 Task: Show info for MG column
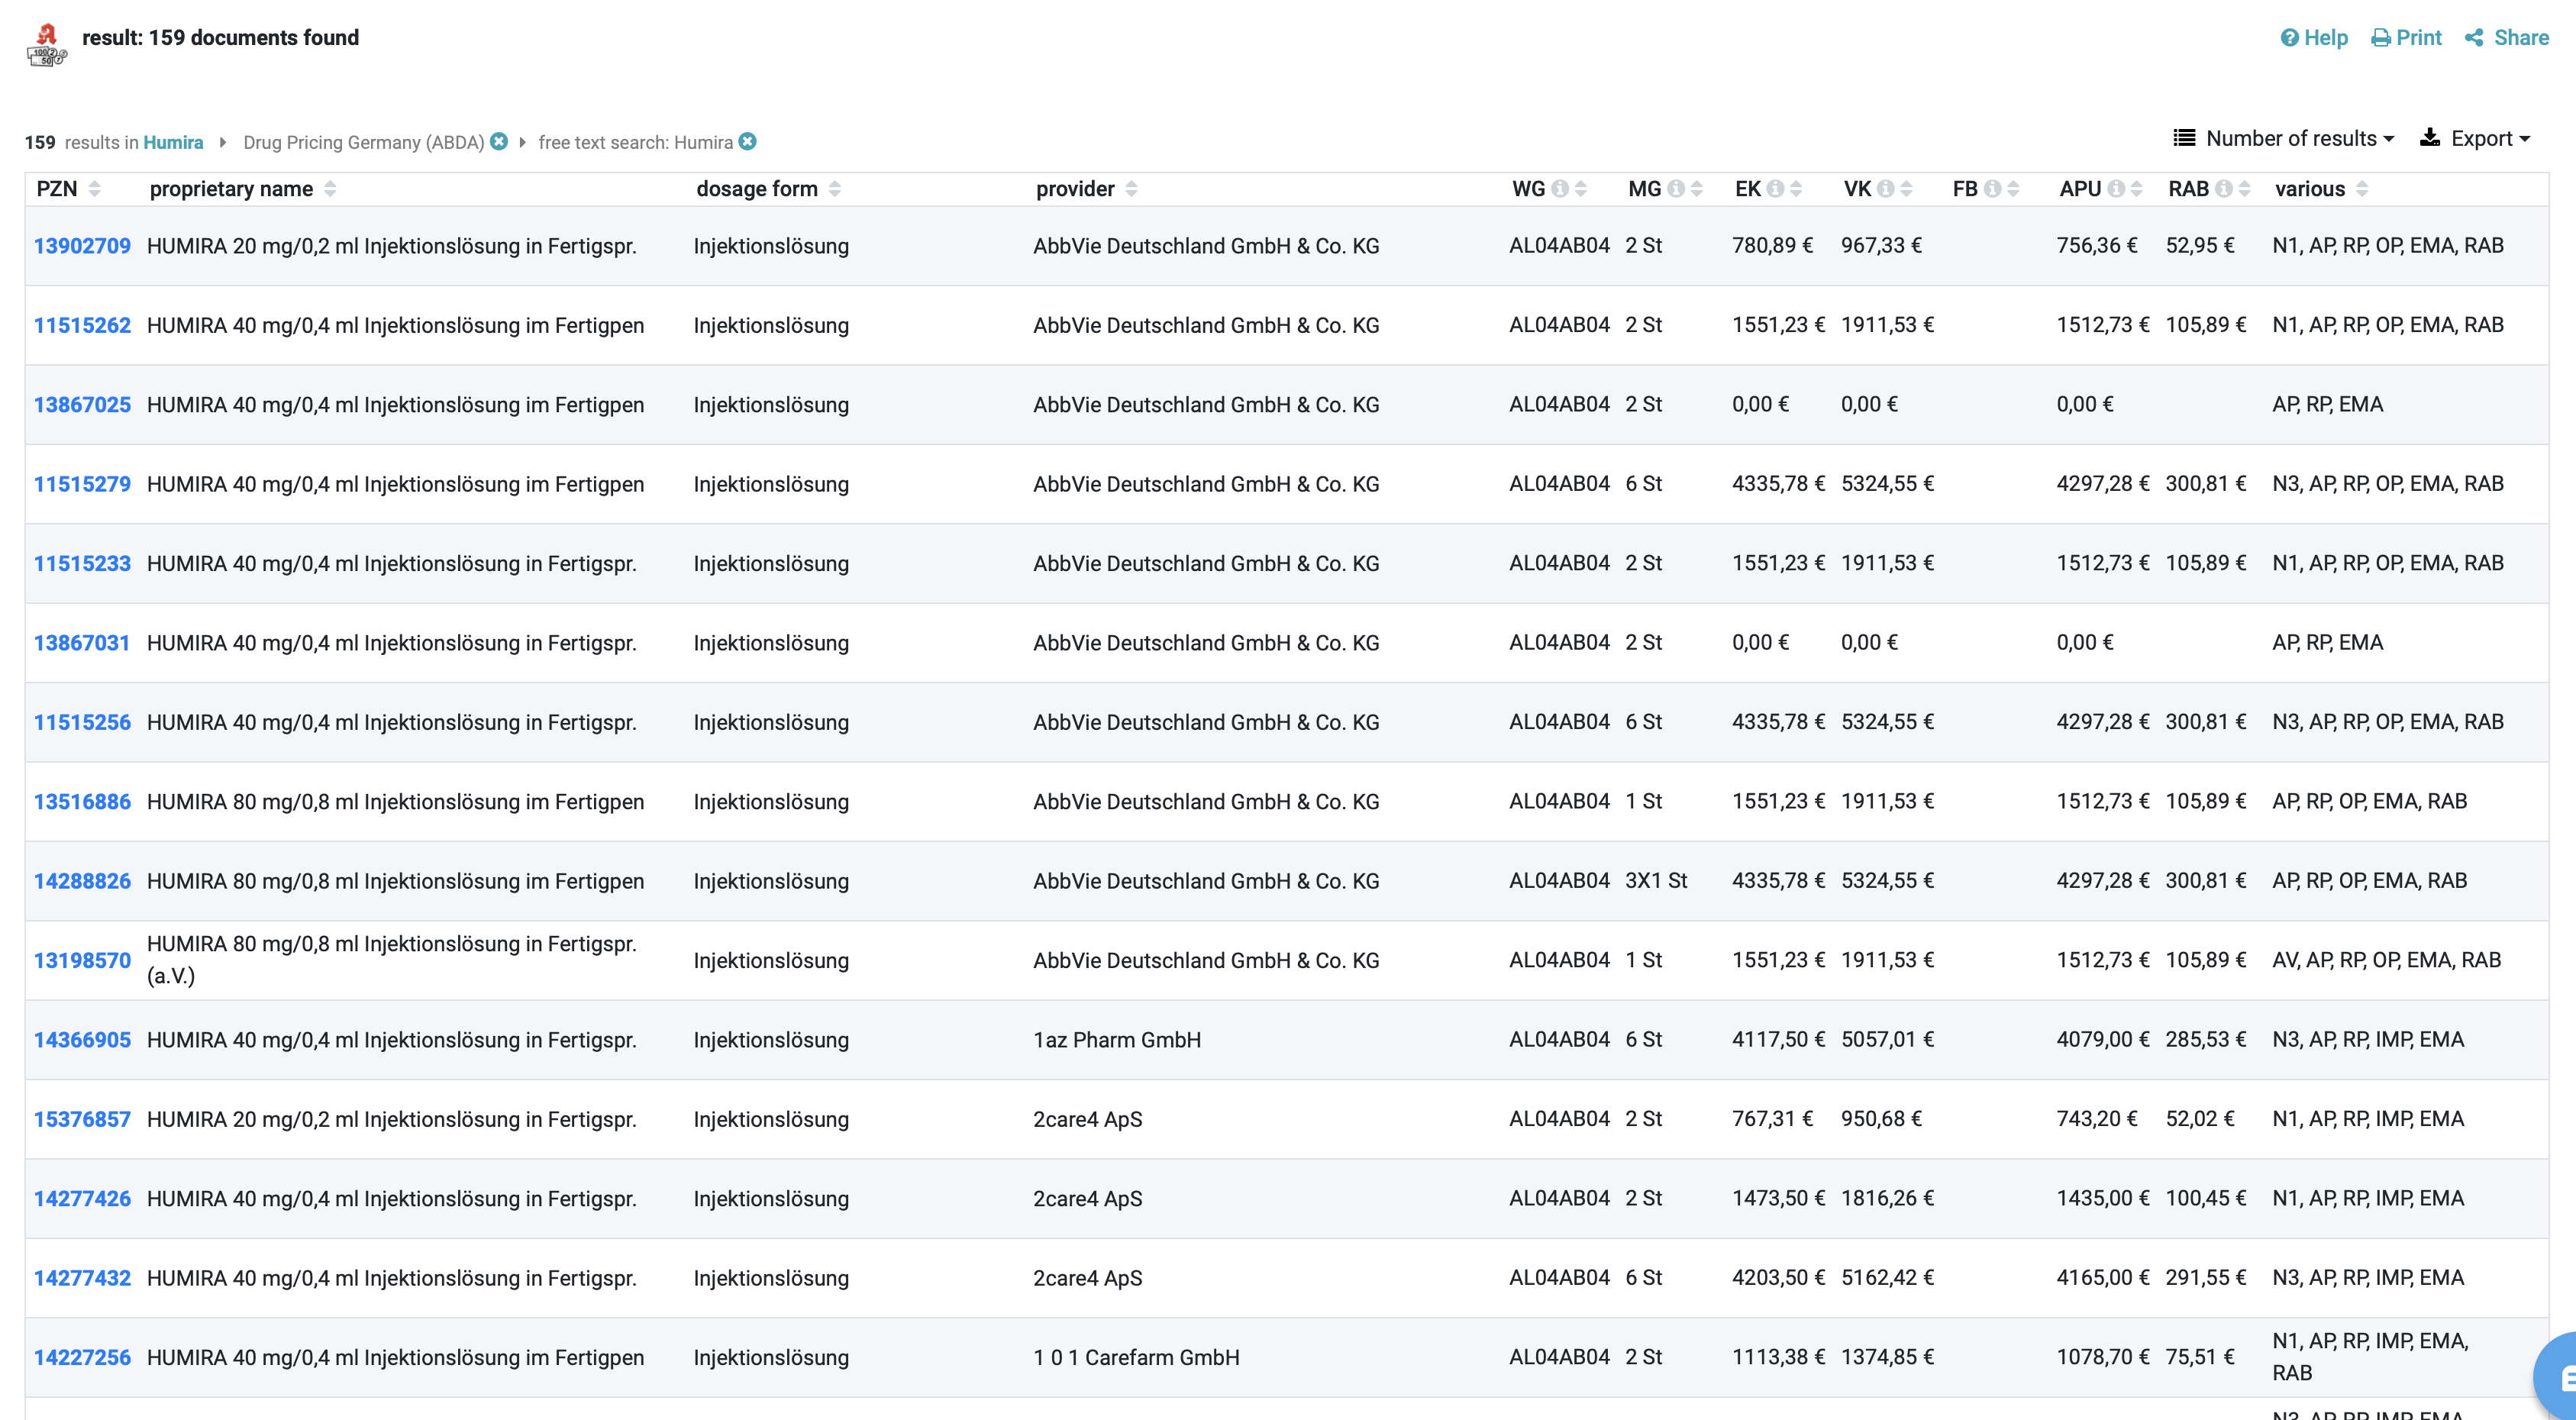pos(1676,189)
